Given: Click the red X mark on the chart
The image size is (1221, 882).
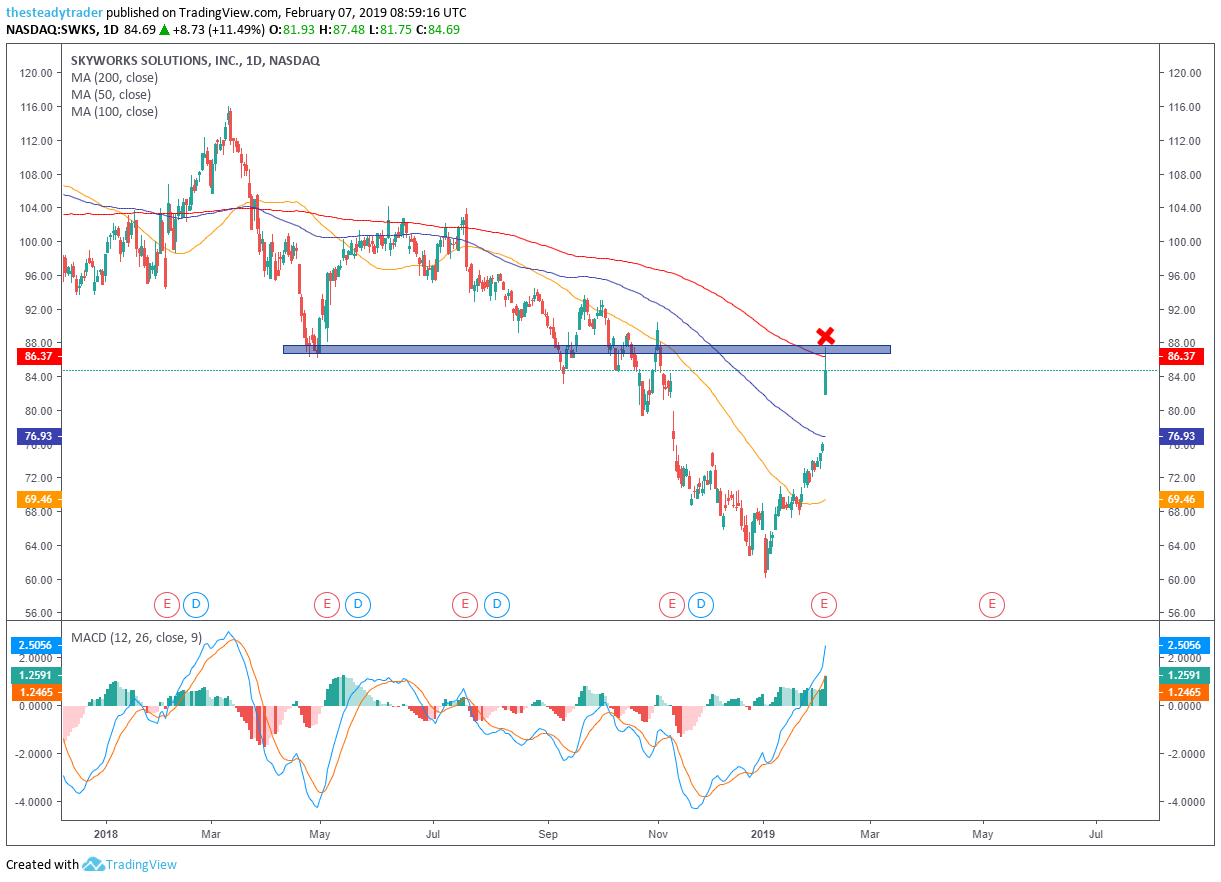Looking at the screenshot, I should point(825,336).
